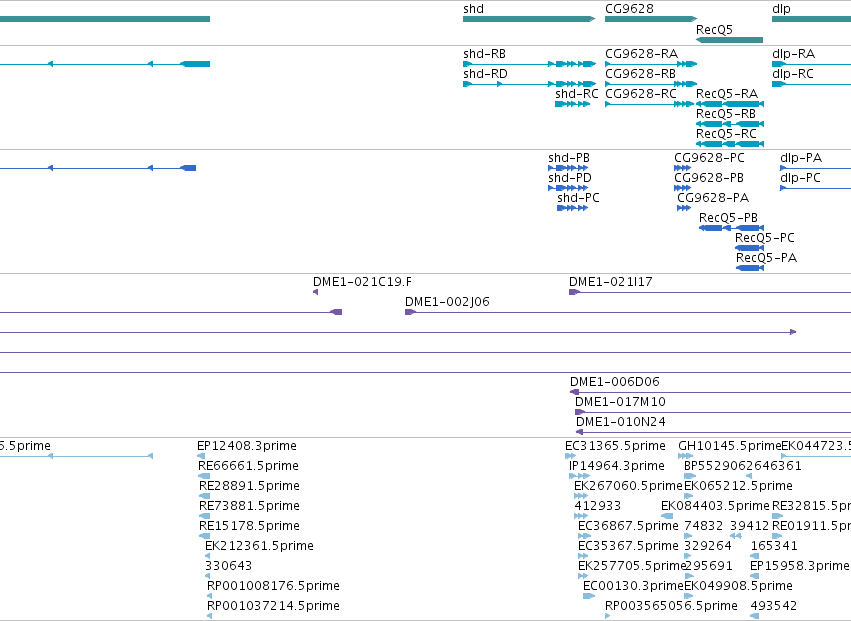Image resolution: width=851 pixels, height=621 pixels.
Task: Select transcript CG9628-RB
Action: [x=640, y=74]
